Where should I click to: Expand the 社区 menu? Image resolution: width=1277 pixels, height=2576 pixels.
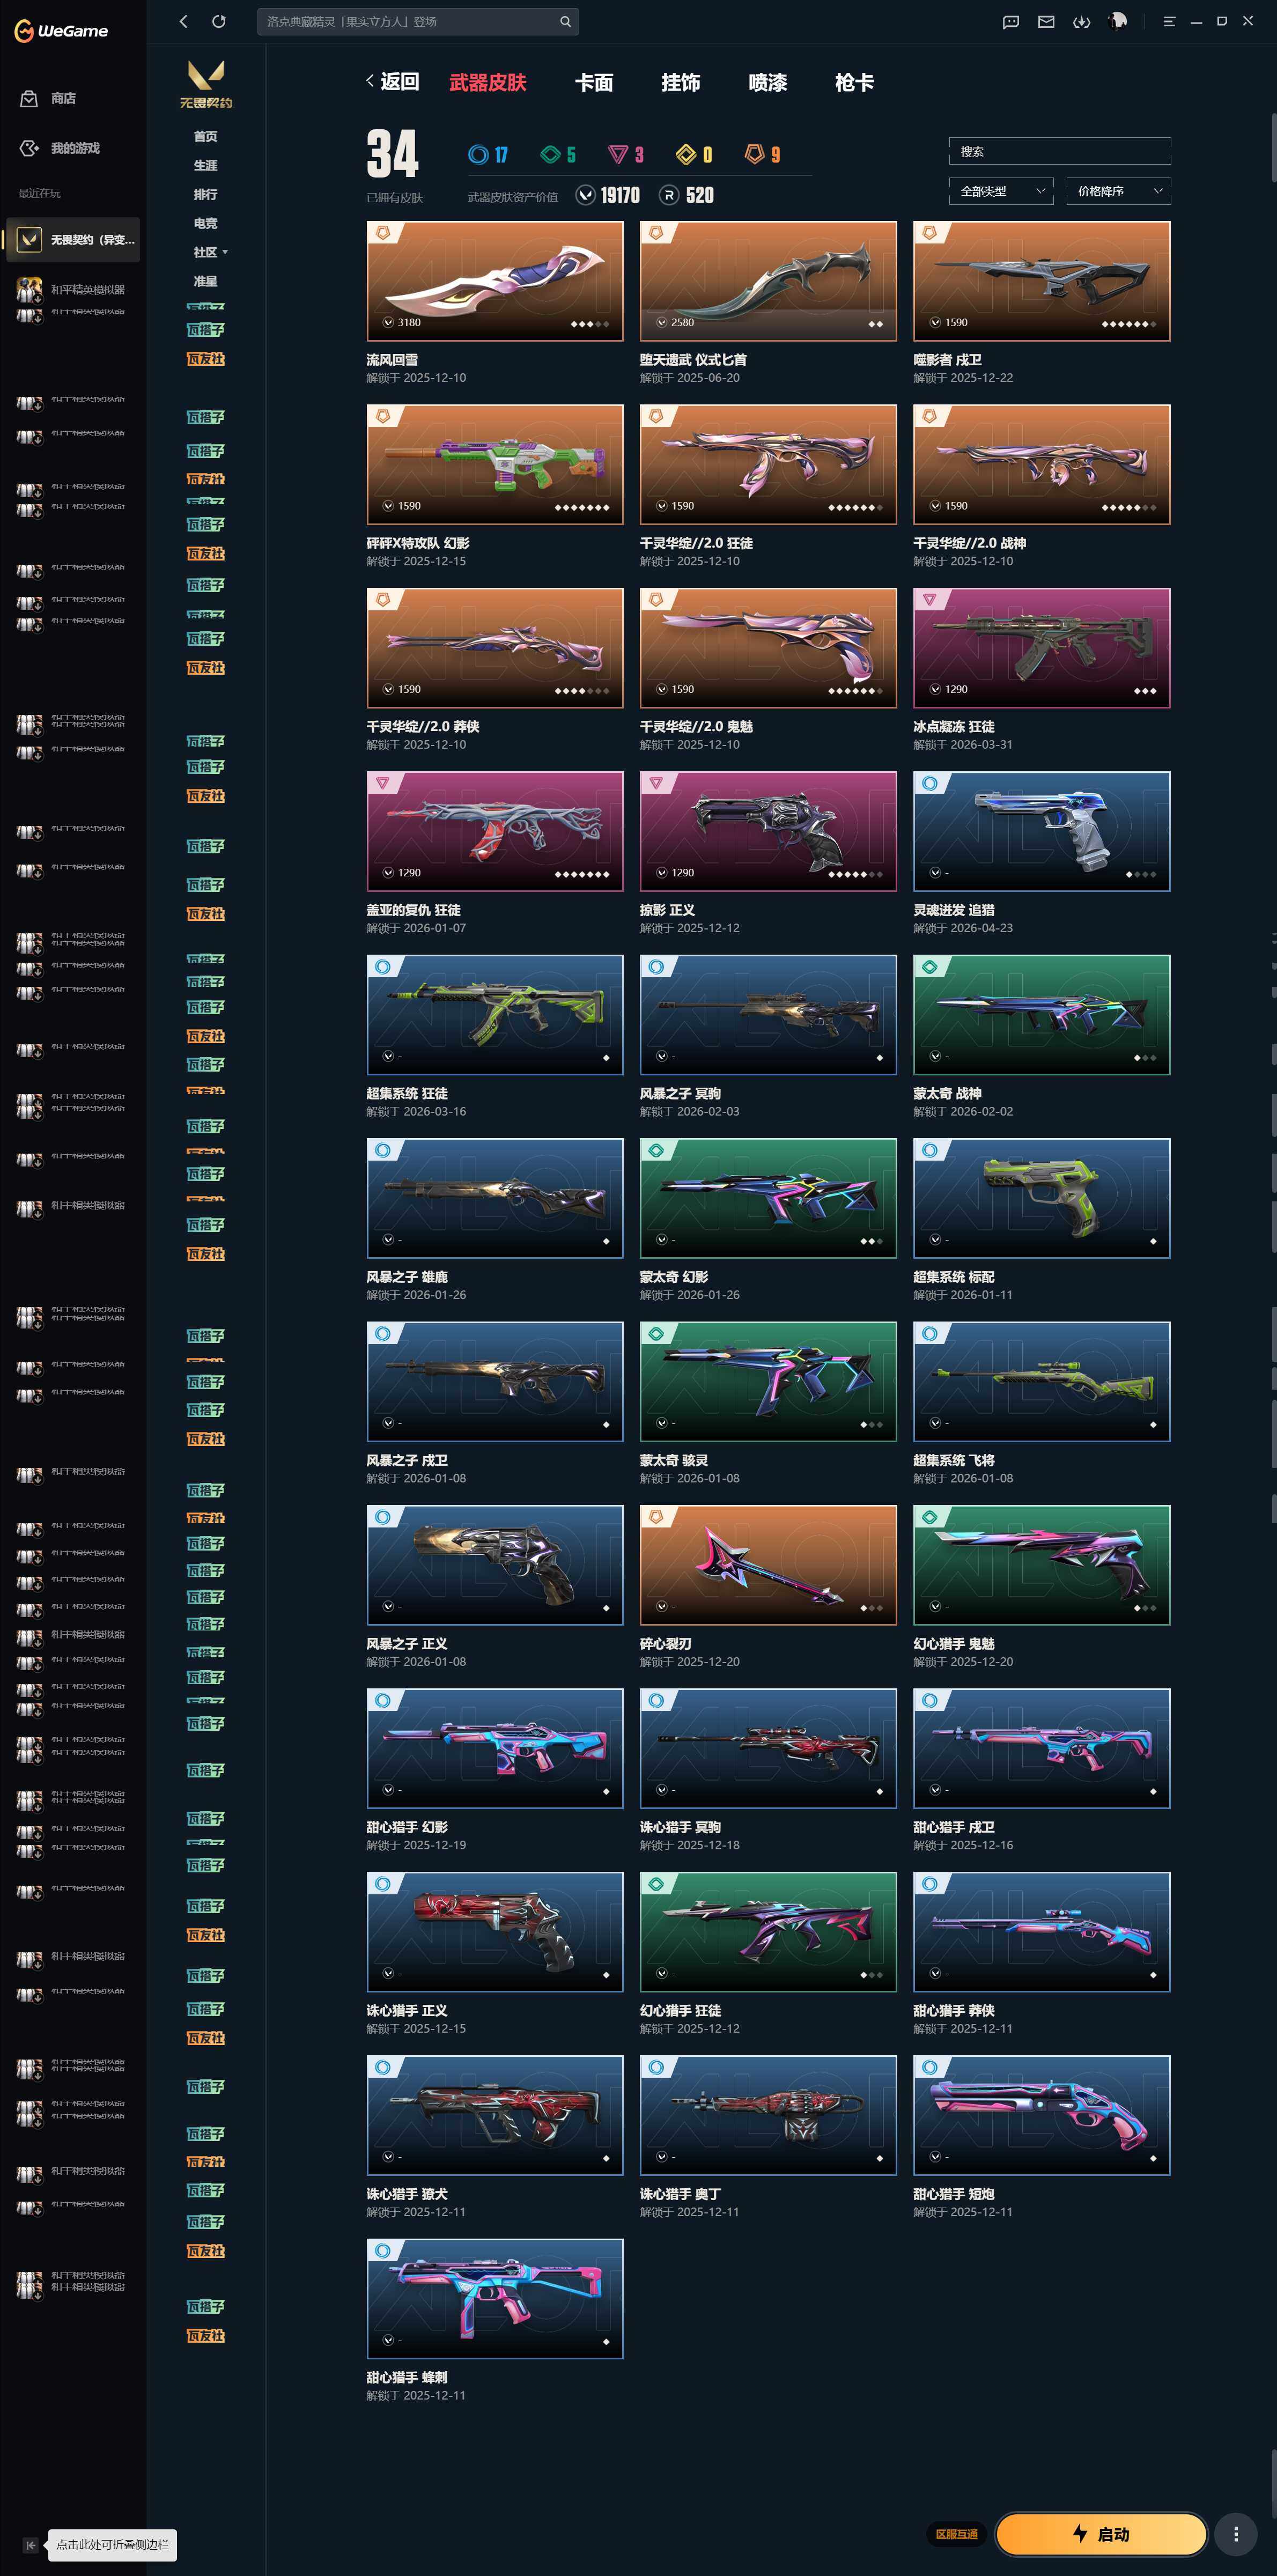click(x=210, y=252)
